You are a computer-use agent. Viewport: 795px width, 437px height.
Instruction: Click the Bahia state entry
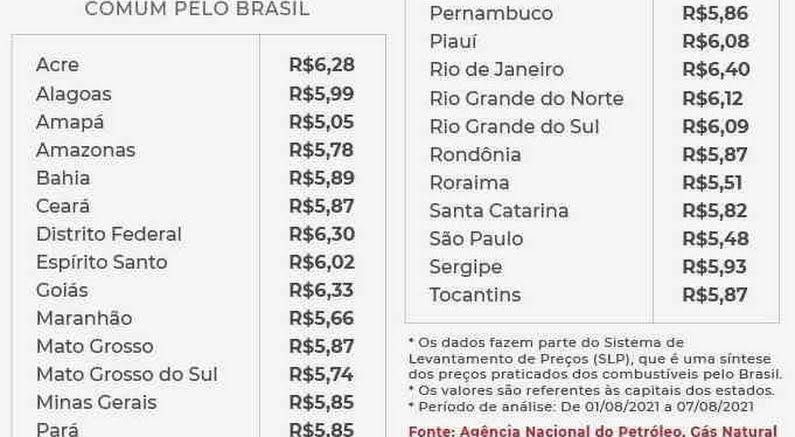click(63, 178)
